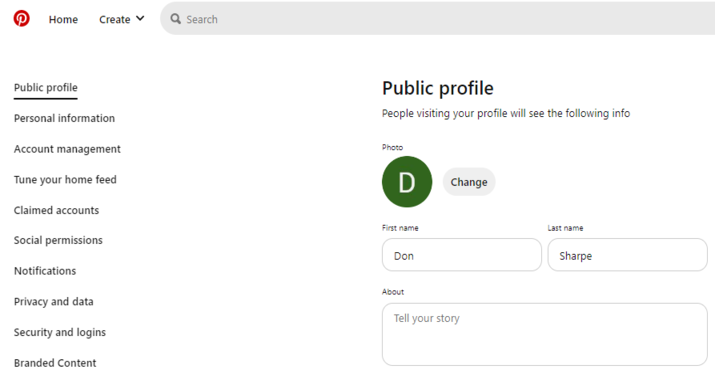Open Tune your home feed
Screen dimensions: 715x375
point(65,180)
